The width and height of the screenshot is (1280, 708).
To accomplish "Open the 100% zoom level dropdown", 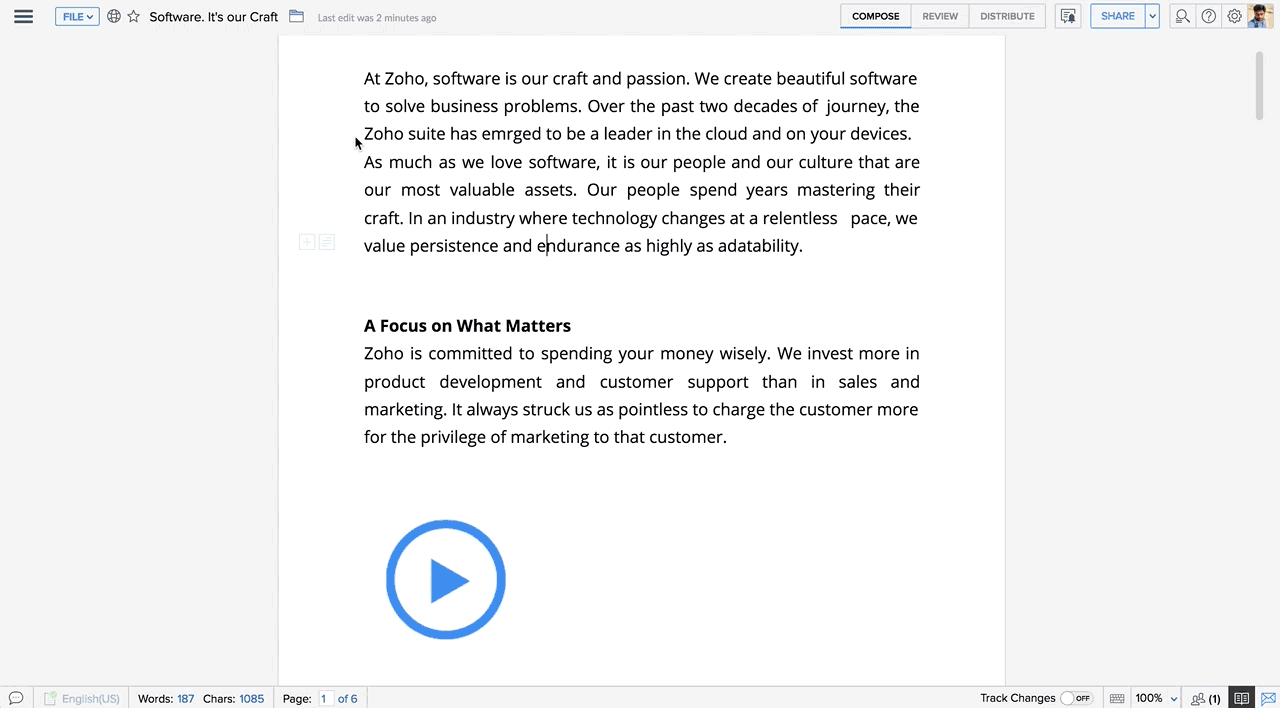I will tap(1153, 698).
